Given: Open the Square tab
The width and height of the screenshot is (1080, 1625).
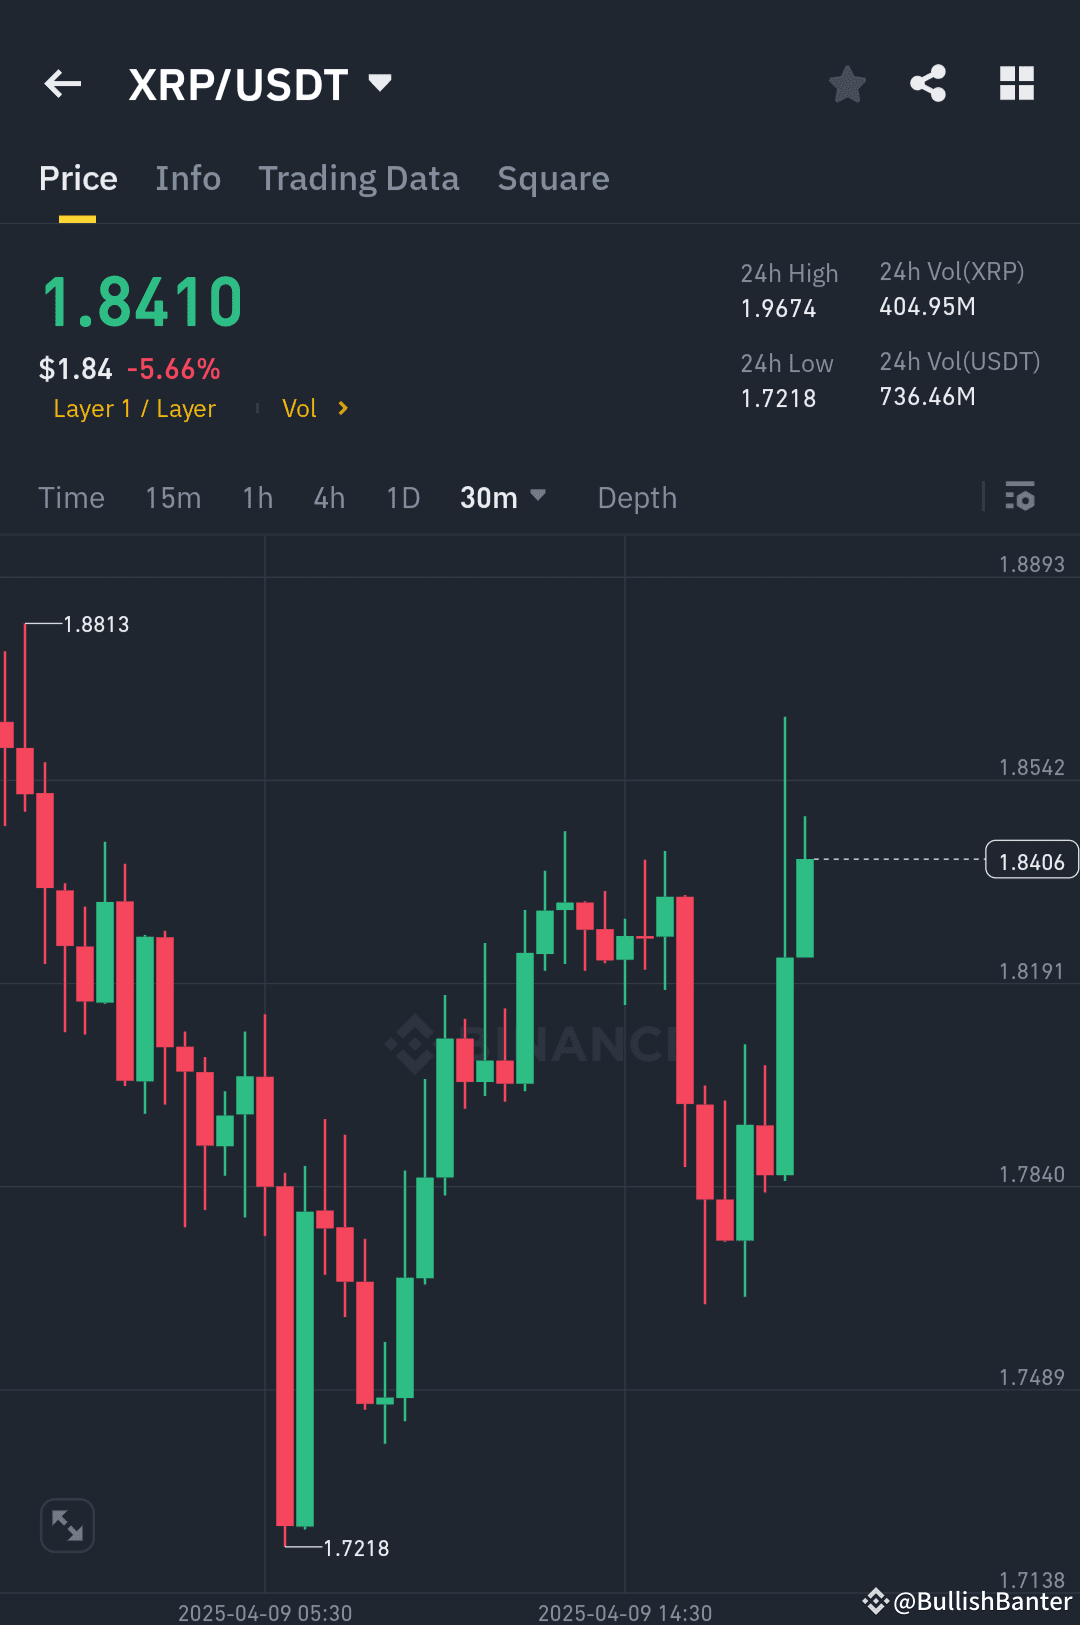Looking at the screenshot, I should click(553, 178).
